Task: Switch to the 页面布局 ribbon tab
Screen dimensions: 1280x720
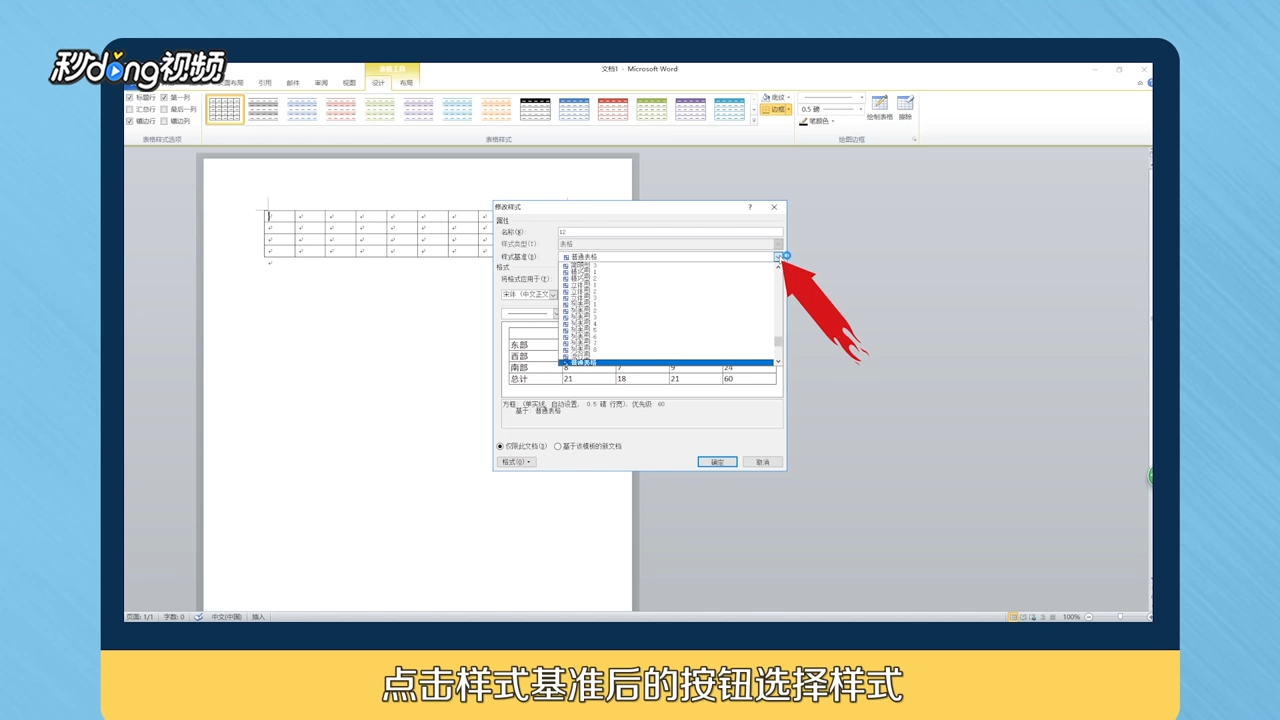Action: point(232,83)
